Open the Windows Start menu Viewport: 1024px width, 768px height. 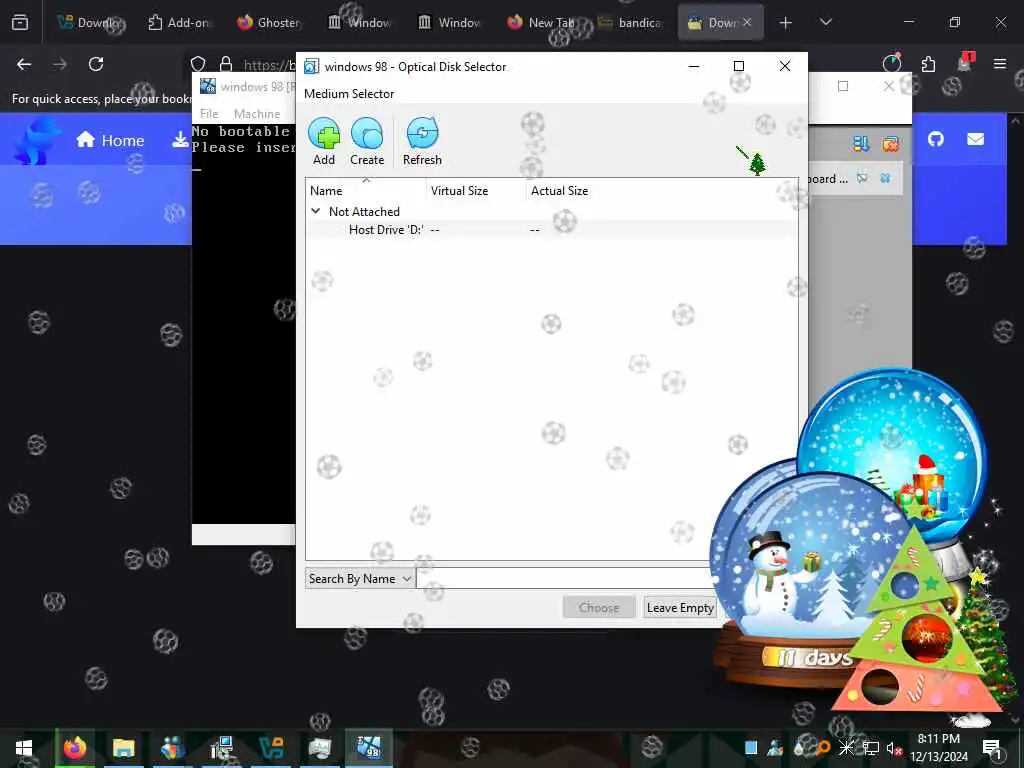(24, 748)
